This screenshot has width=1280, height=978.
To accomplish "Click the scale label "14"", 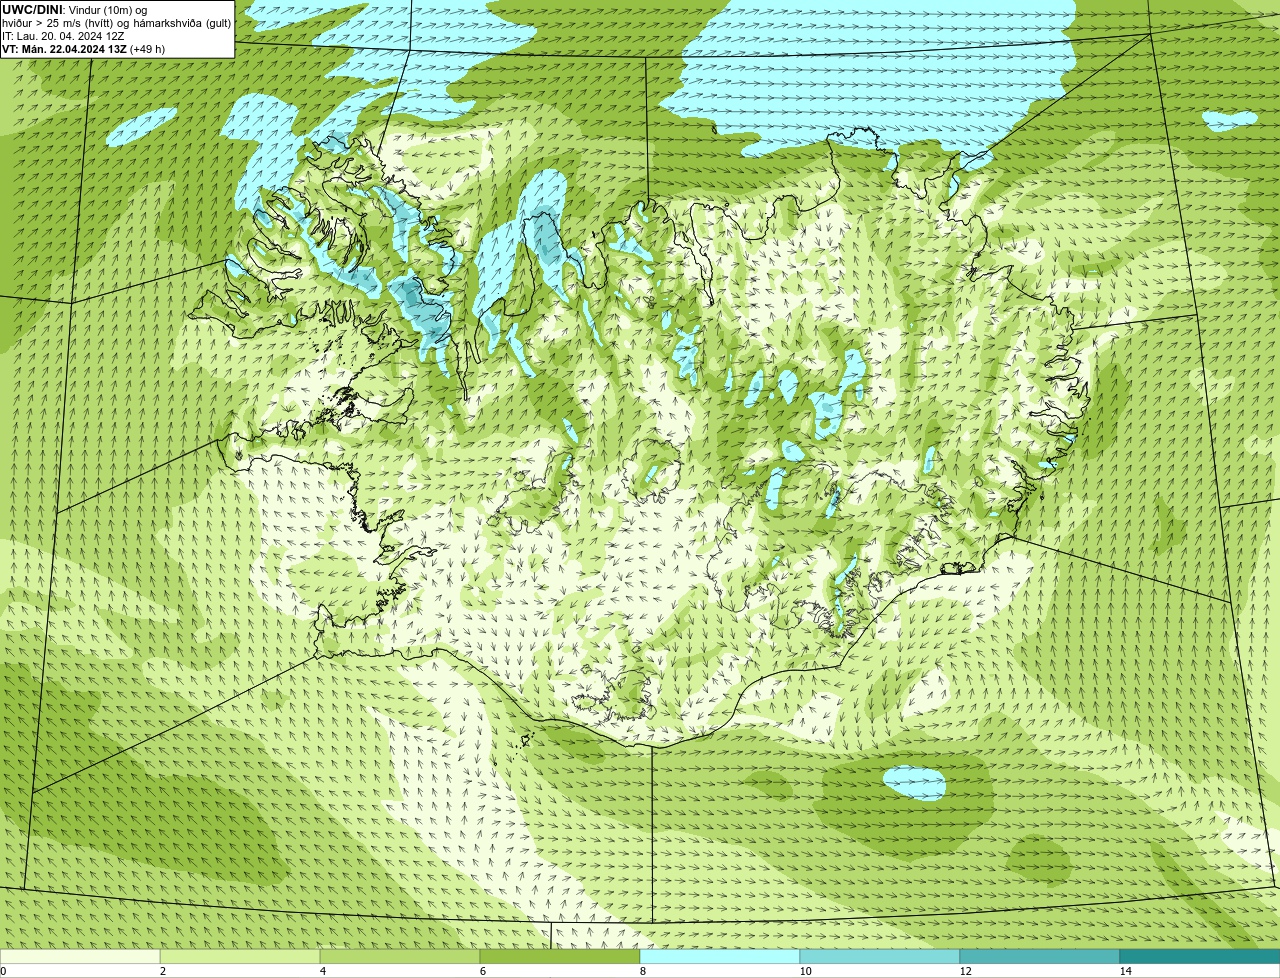I will point(1125,971).
